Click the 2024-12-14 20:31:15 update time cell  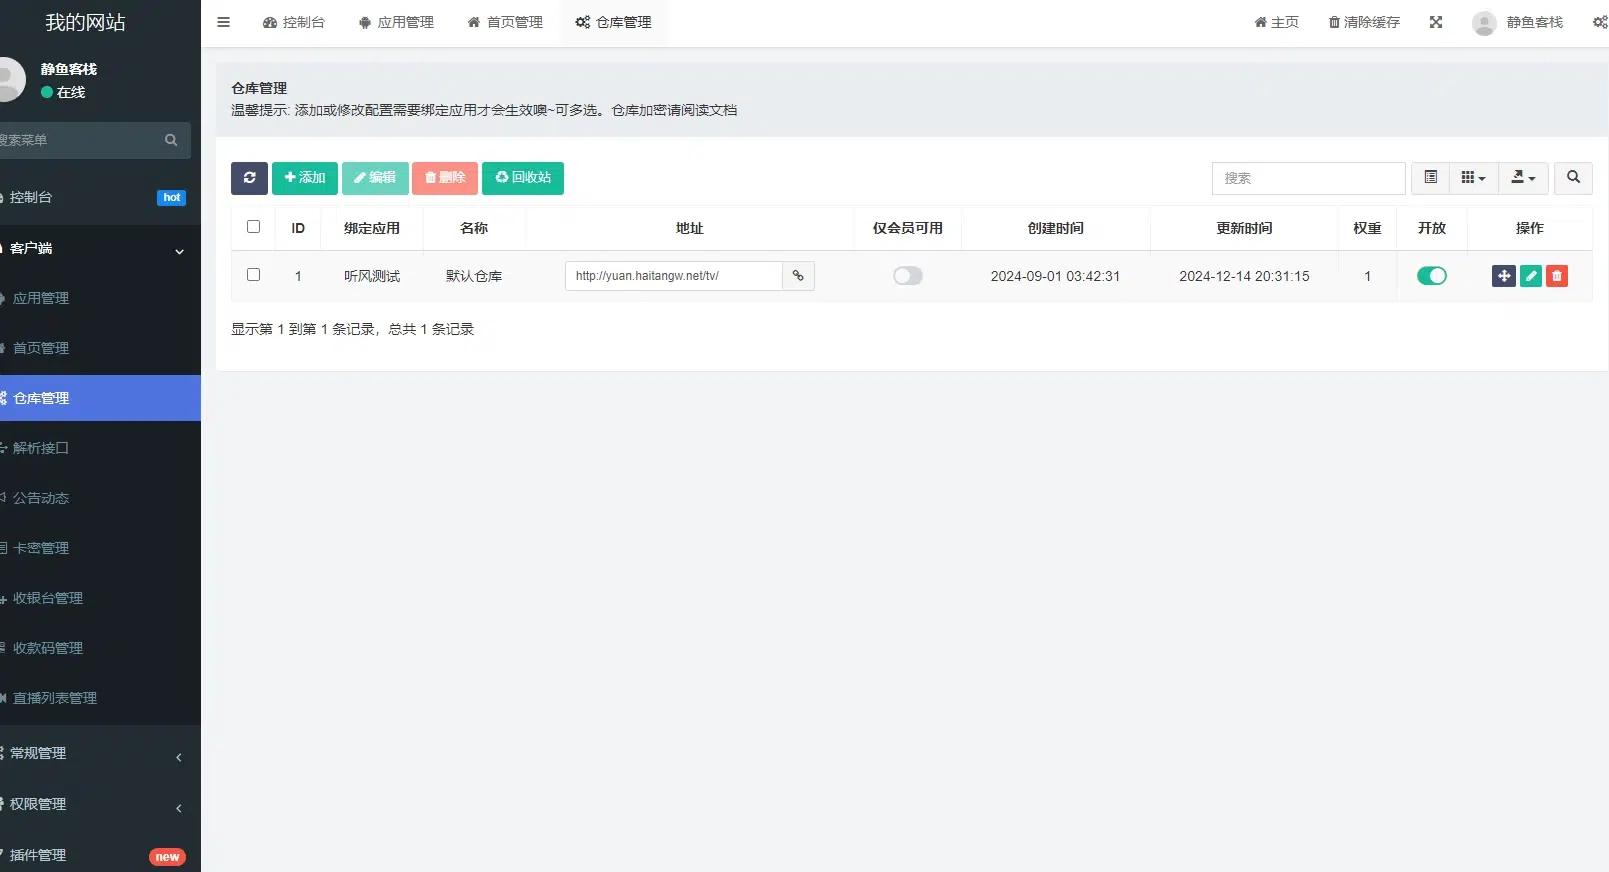click(x=1244, y=276)
